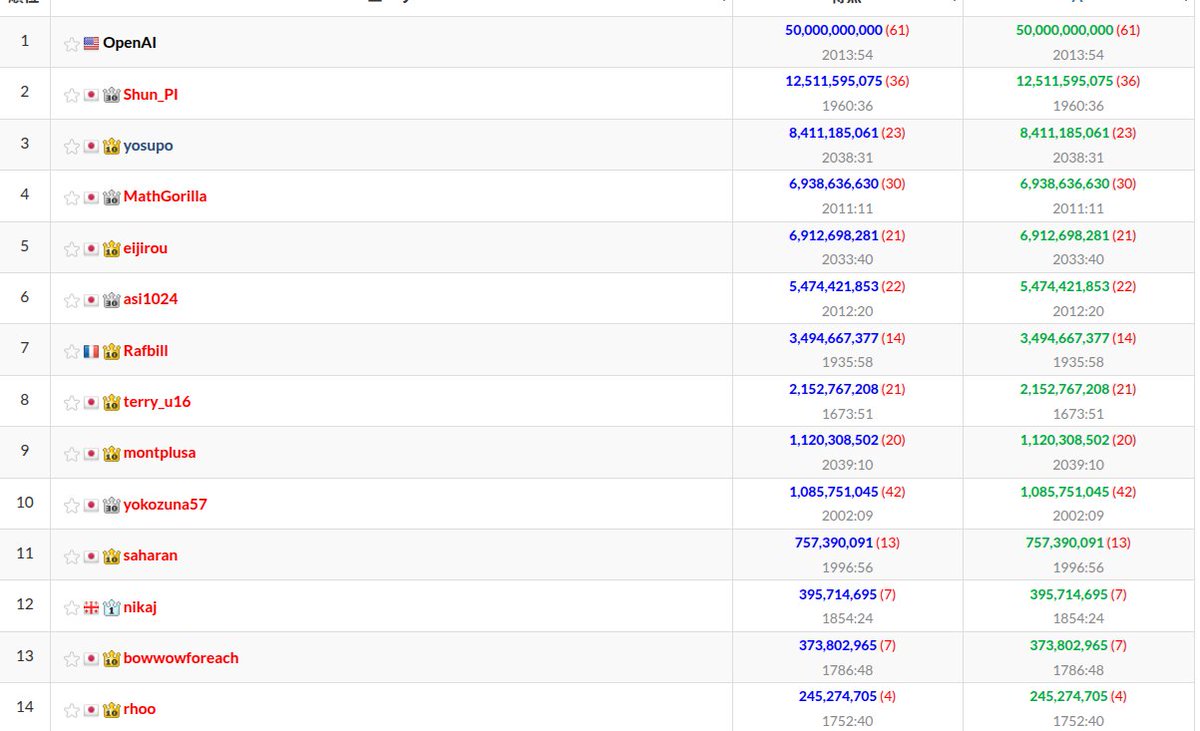Click the Japan flag next to rhoo
1200x731 pixels.
coord(91,710)
